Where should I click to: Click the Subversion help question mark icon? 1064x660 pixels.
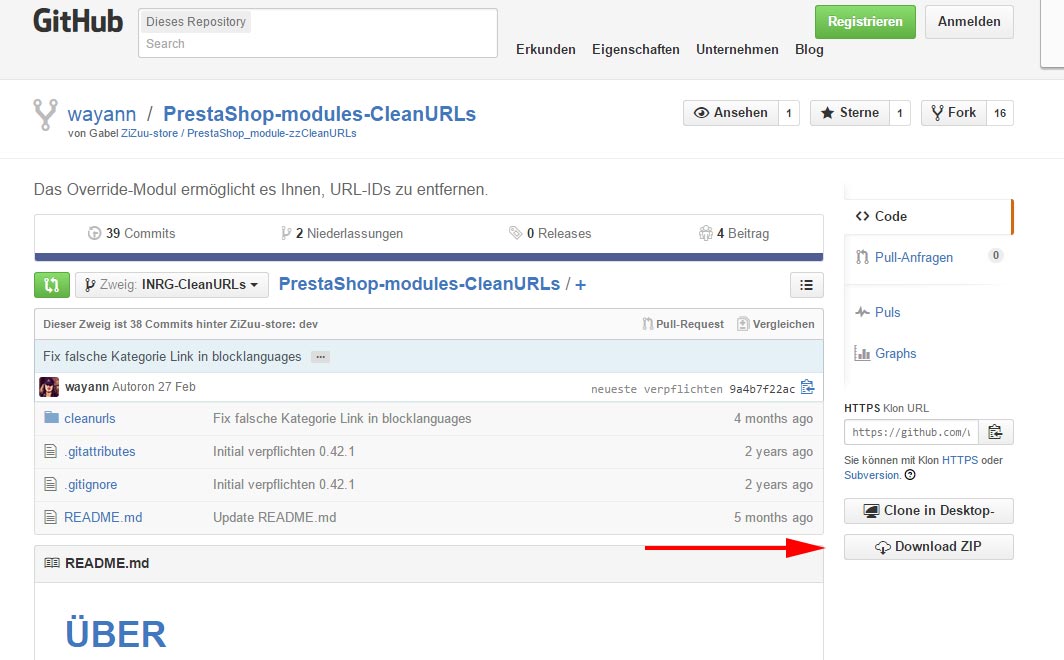click(x=910, y=475)
